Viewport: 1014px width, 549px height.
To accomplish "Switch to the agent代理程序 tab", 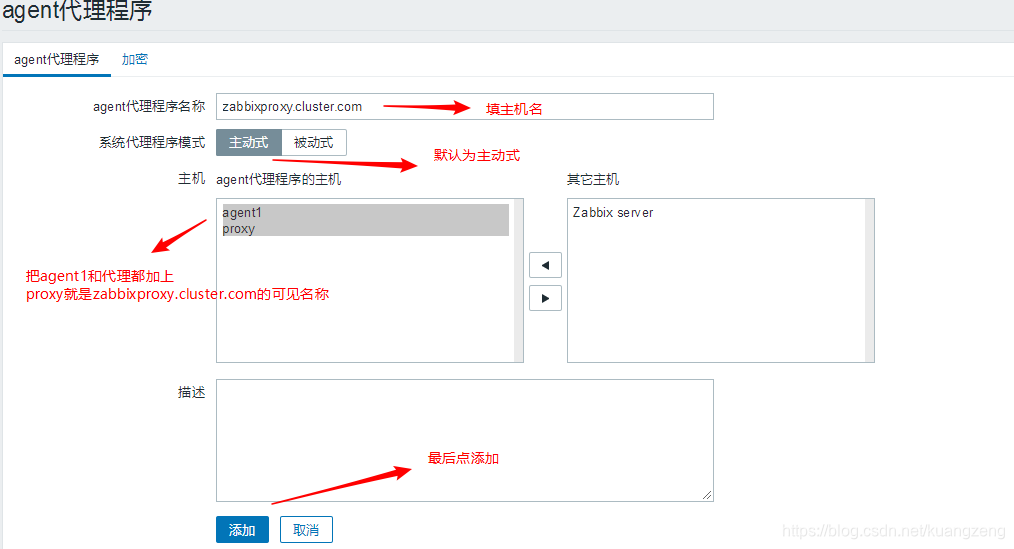I will click(x=57, y=59).
